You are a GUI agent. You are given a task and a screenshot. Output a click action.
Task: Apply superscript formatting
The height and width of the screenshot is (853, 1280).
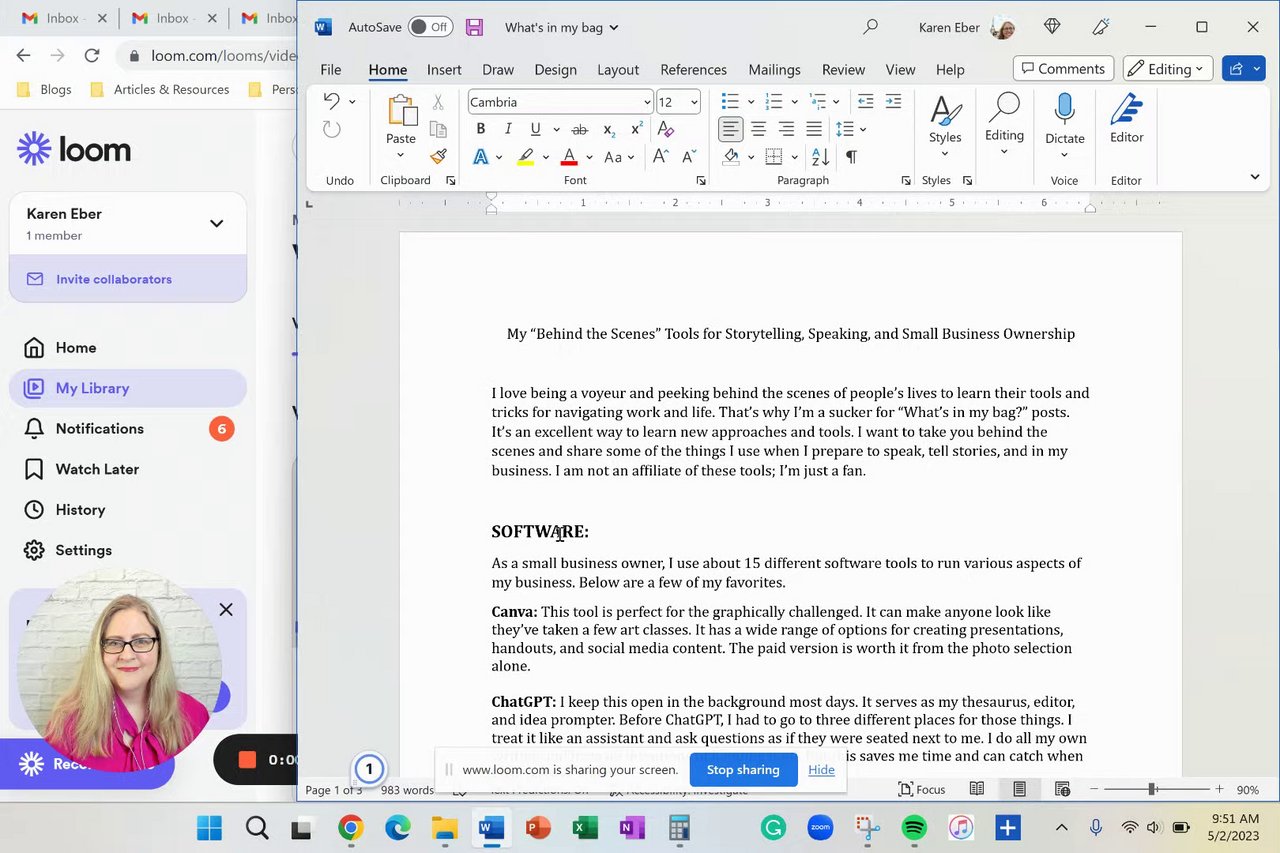[x=636, y=129]
